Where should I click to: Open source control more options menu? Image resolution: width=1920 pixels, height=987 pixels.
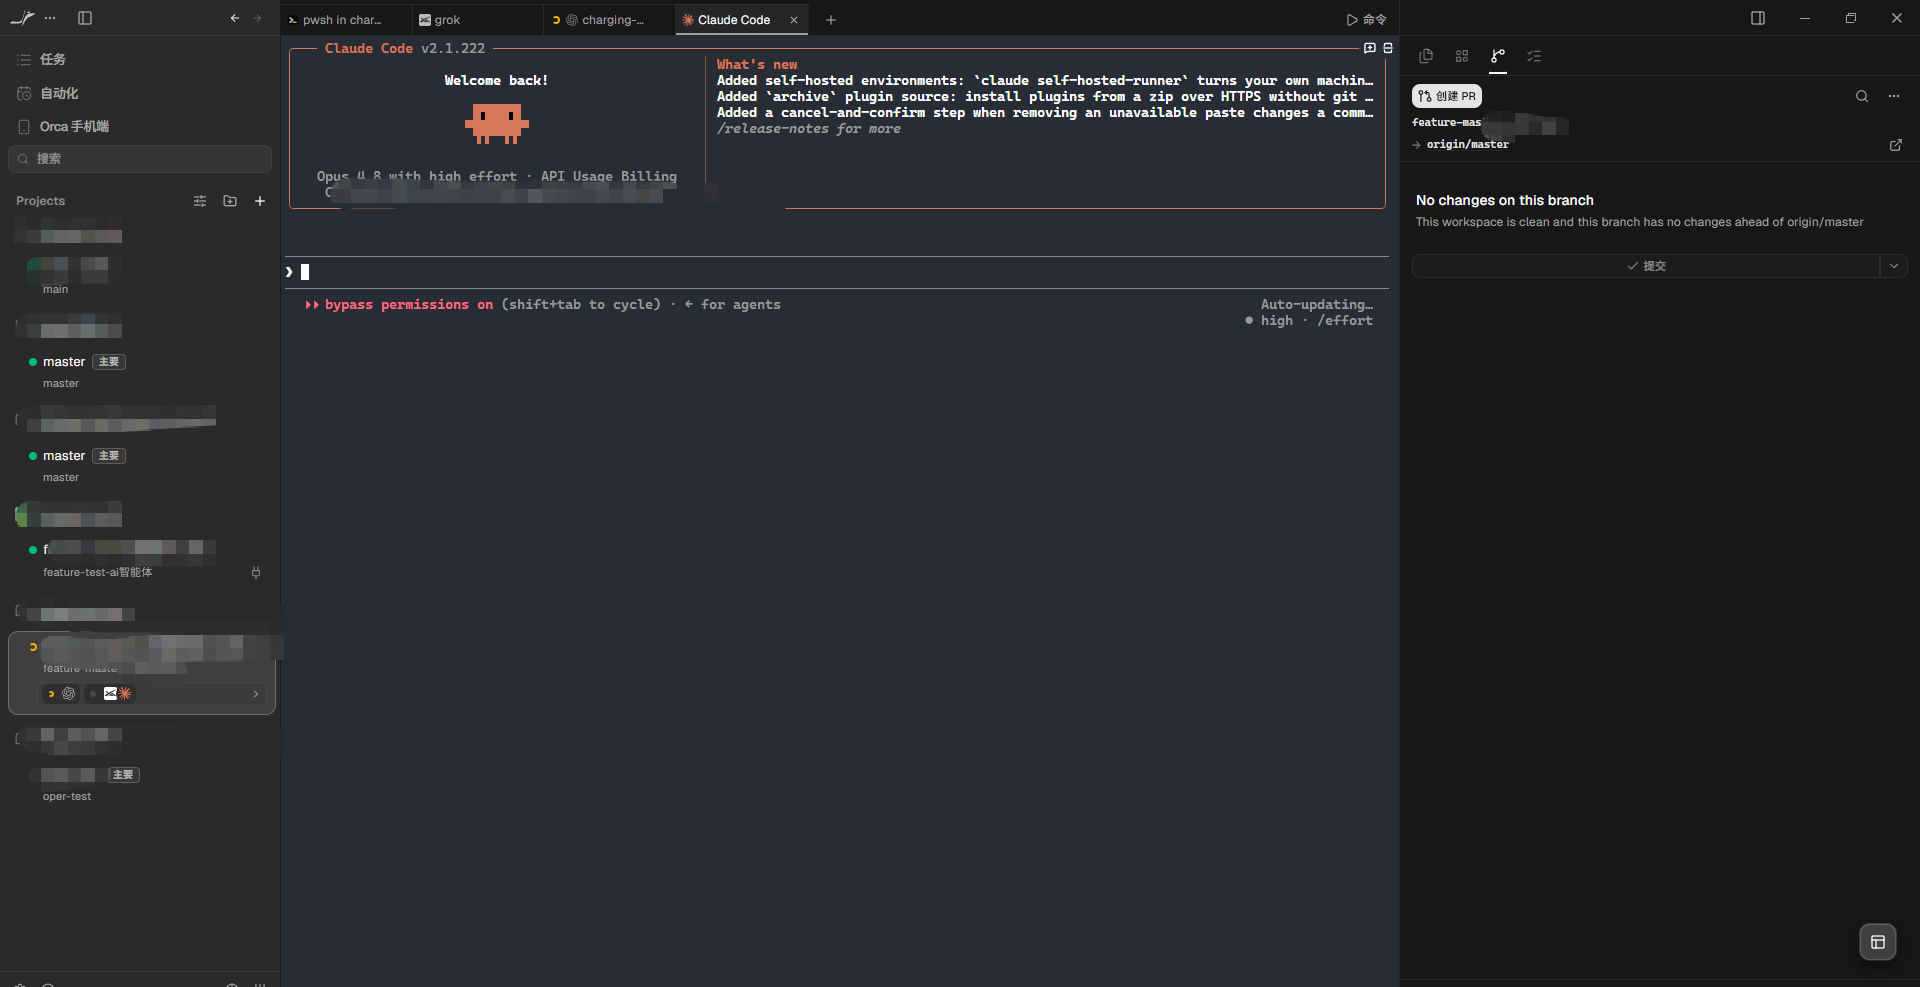pos(1894,96)
